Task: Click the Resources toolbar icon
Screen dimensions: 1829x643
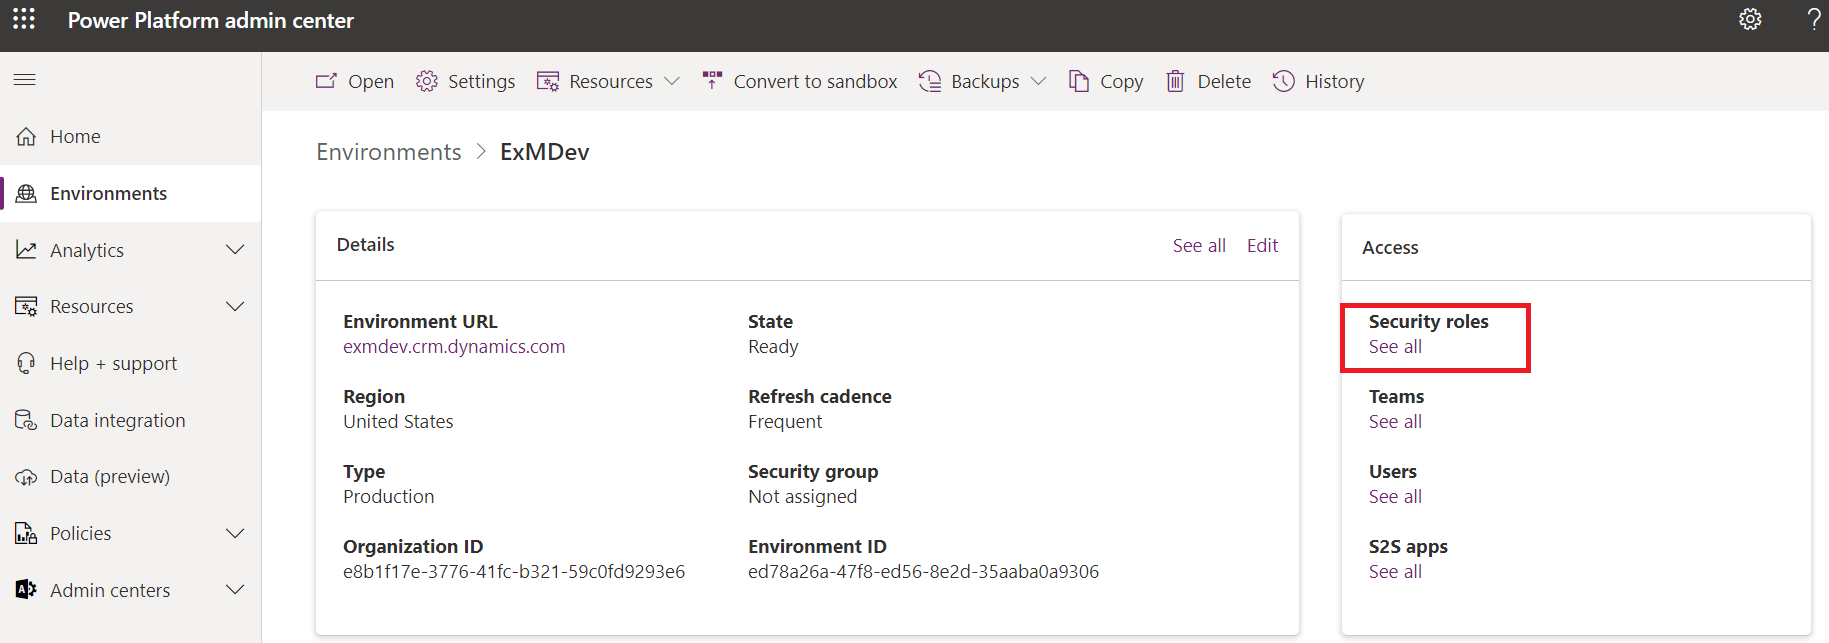Action: click(x=548, y=81)
